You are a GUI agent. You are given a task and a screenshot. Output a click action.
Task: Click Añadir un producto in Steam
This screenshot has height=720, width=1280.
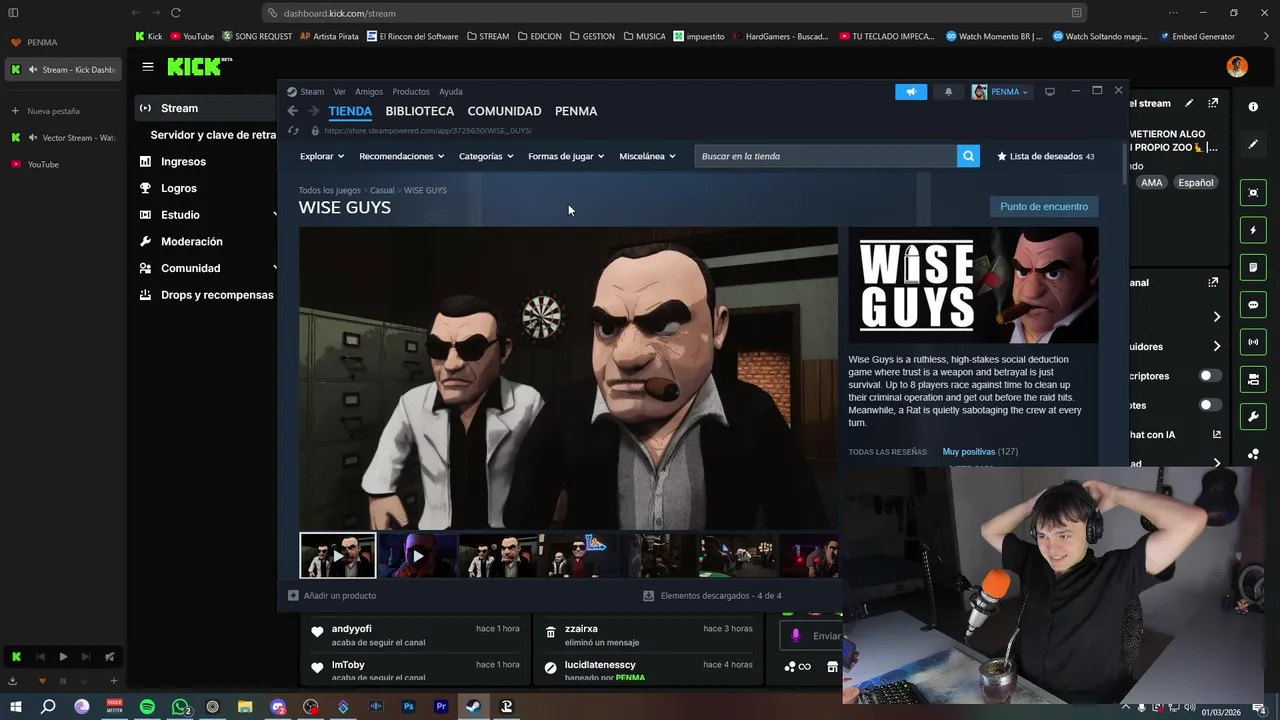tap(332, 595)
